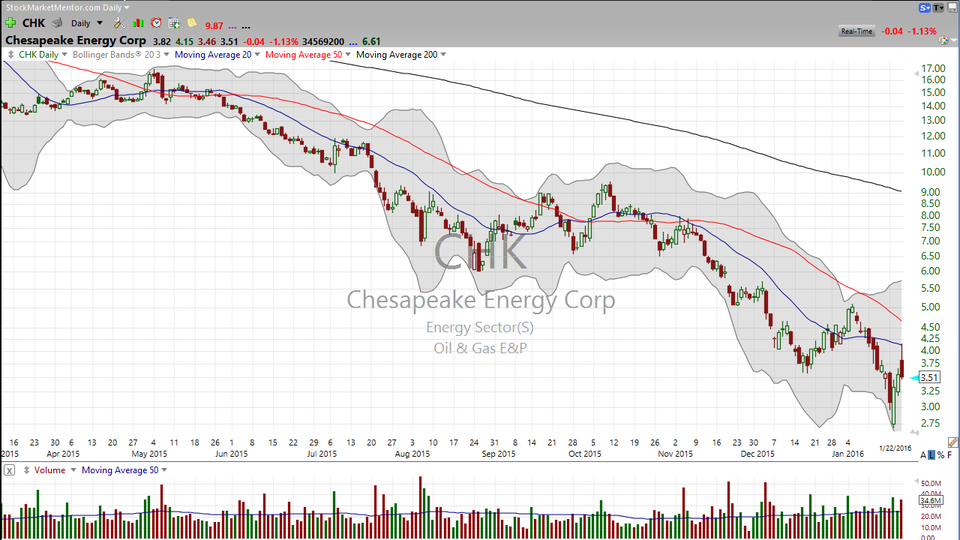The image size is (960, 540).
Task: Click the window layout icon at top right
Action: (951, 7)
